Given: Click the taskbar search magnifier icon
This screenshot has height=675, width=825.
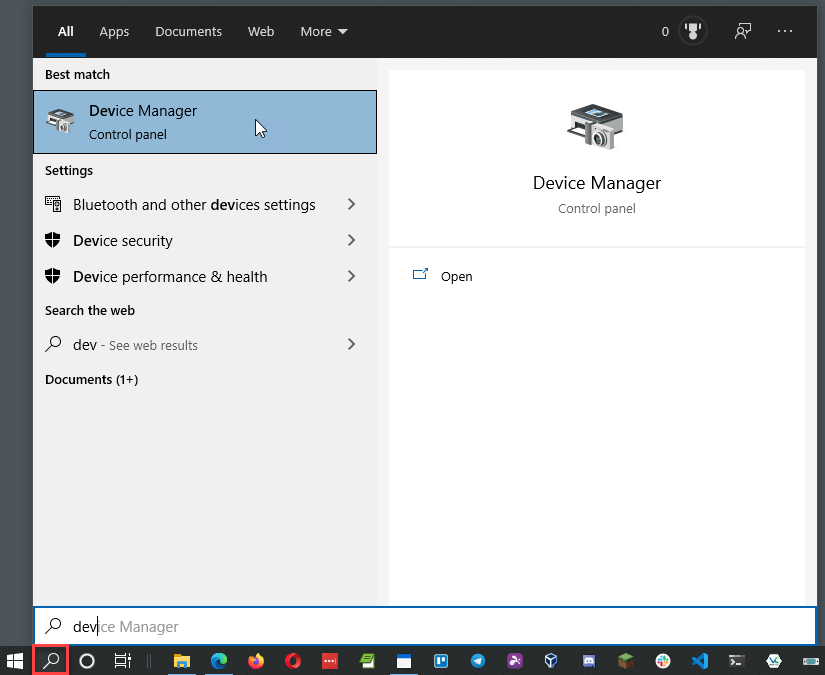Looking at the screenshot, I should [x=51, y=660].
